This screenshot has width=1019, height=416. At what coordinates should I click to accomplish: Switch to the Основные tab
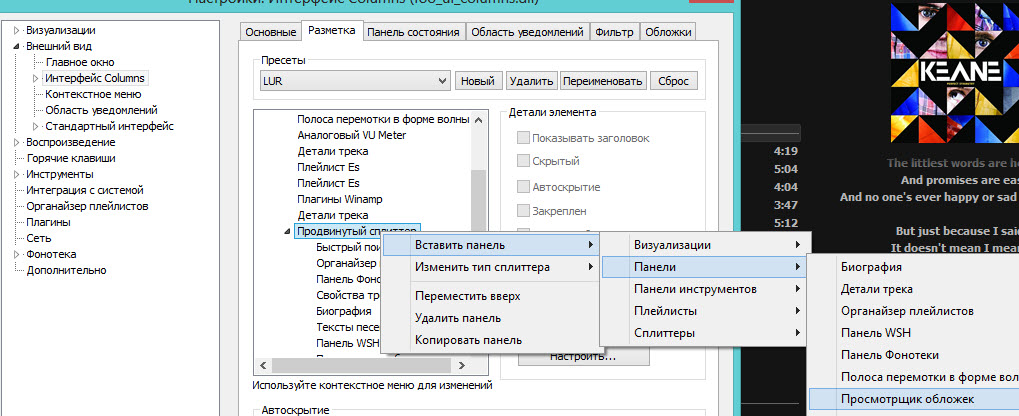(x=270, y=32)
